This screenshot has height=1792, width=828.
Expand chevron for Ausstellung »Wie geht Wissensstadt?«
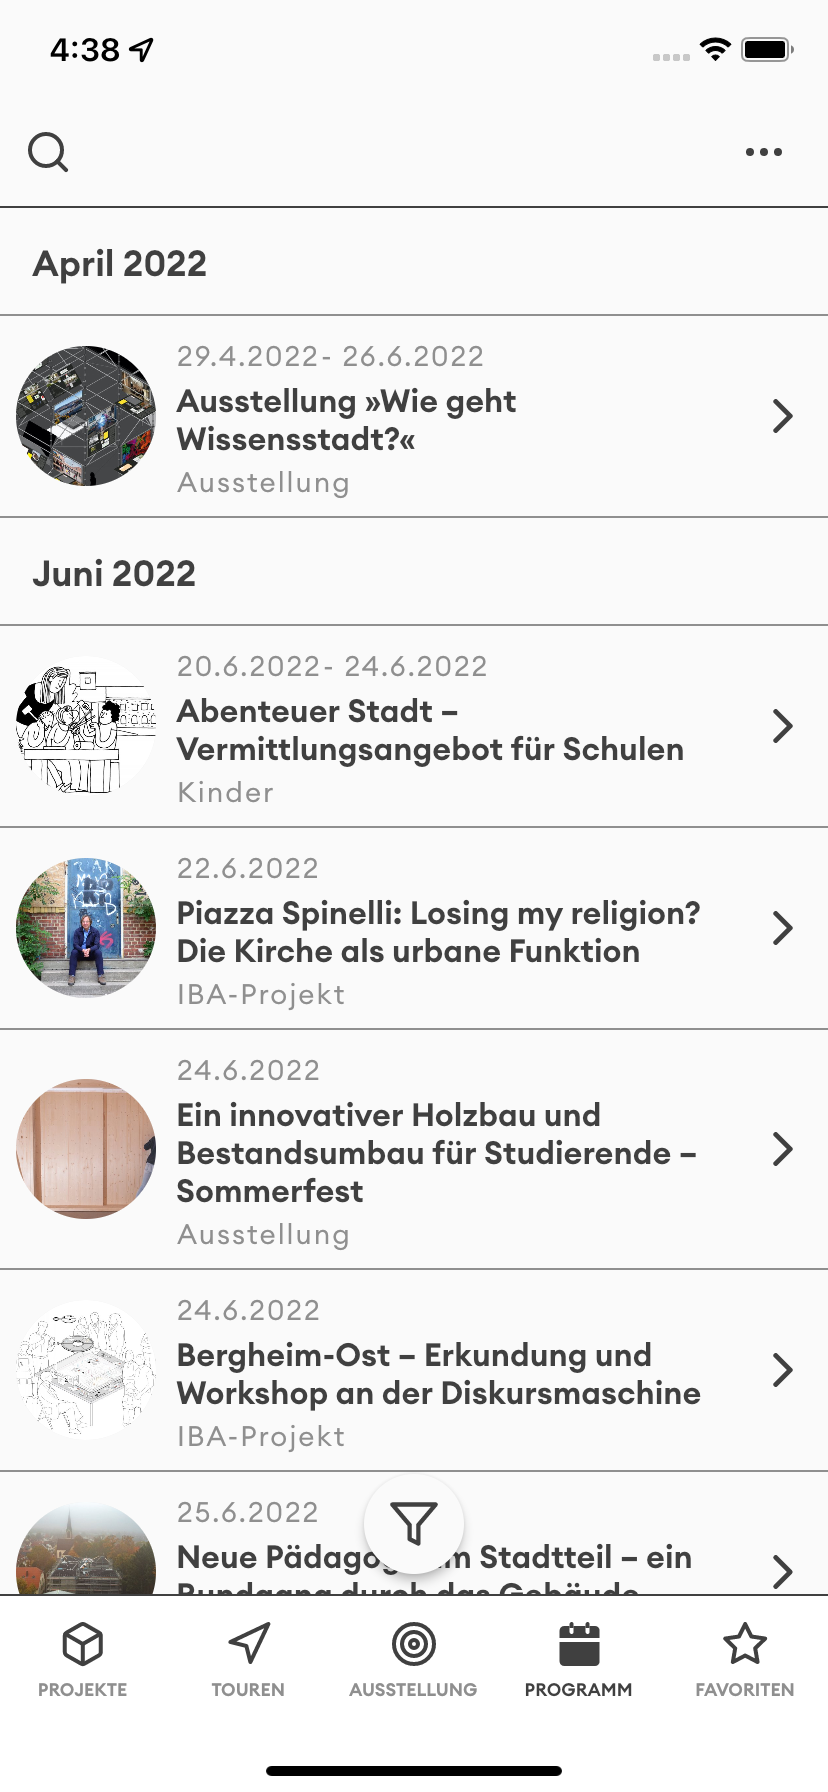coord(783,416)
